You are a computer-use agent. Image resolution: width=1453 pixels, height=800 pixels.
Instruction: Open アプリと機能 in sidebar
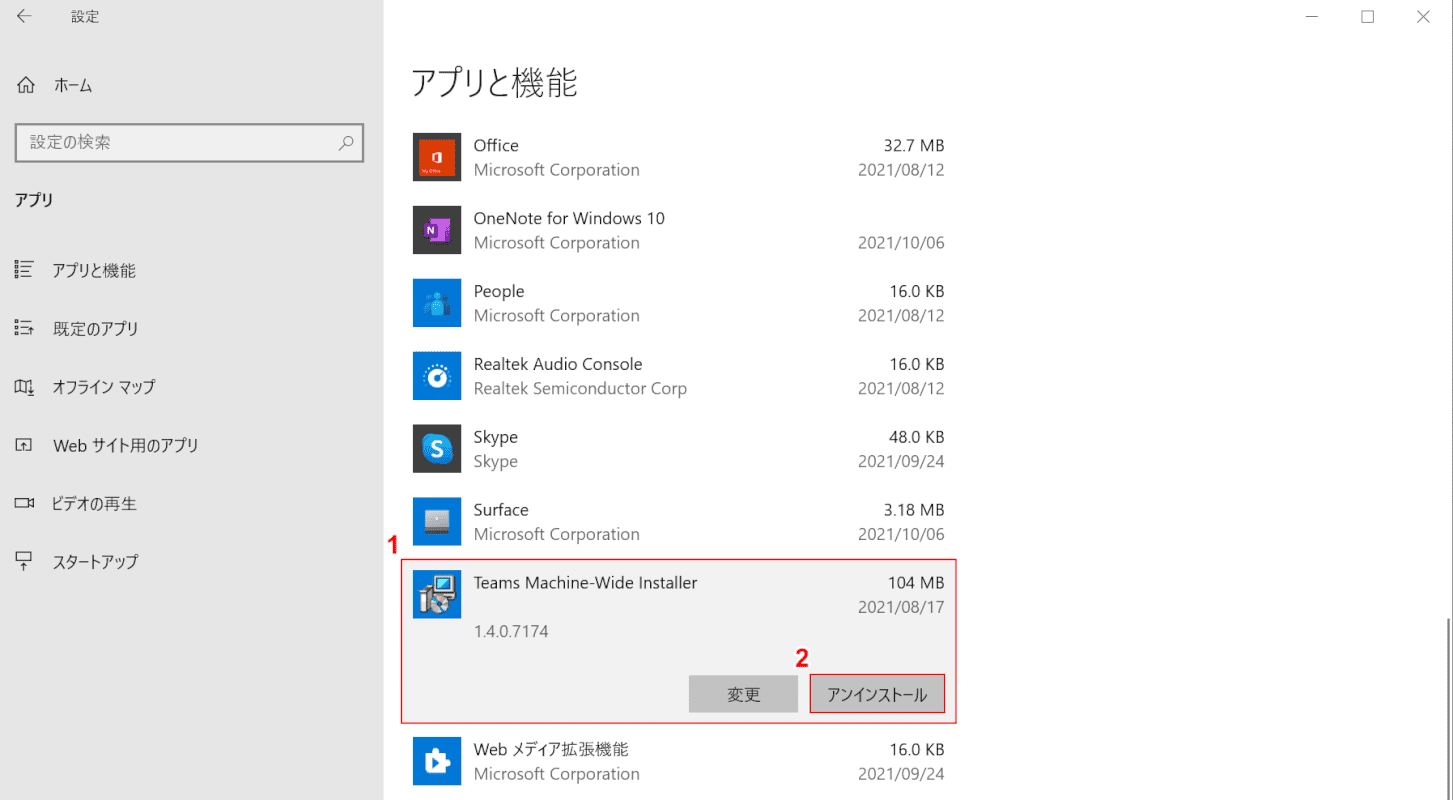tap(94, 271)
